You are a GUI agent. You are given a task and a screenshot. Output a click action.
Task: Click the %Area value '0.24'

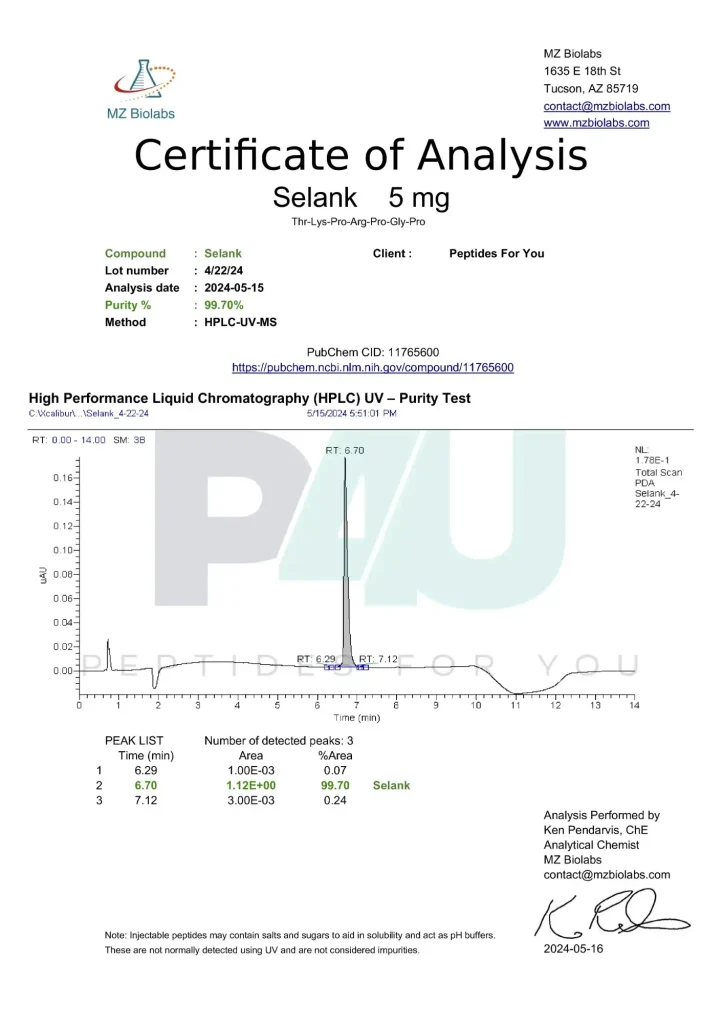(x=335, y=801)
